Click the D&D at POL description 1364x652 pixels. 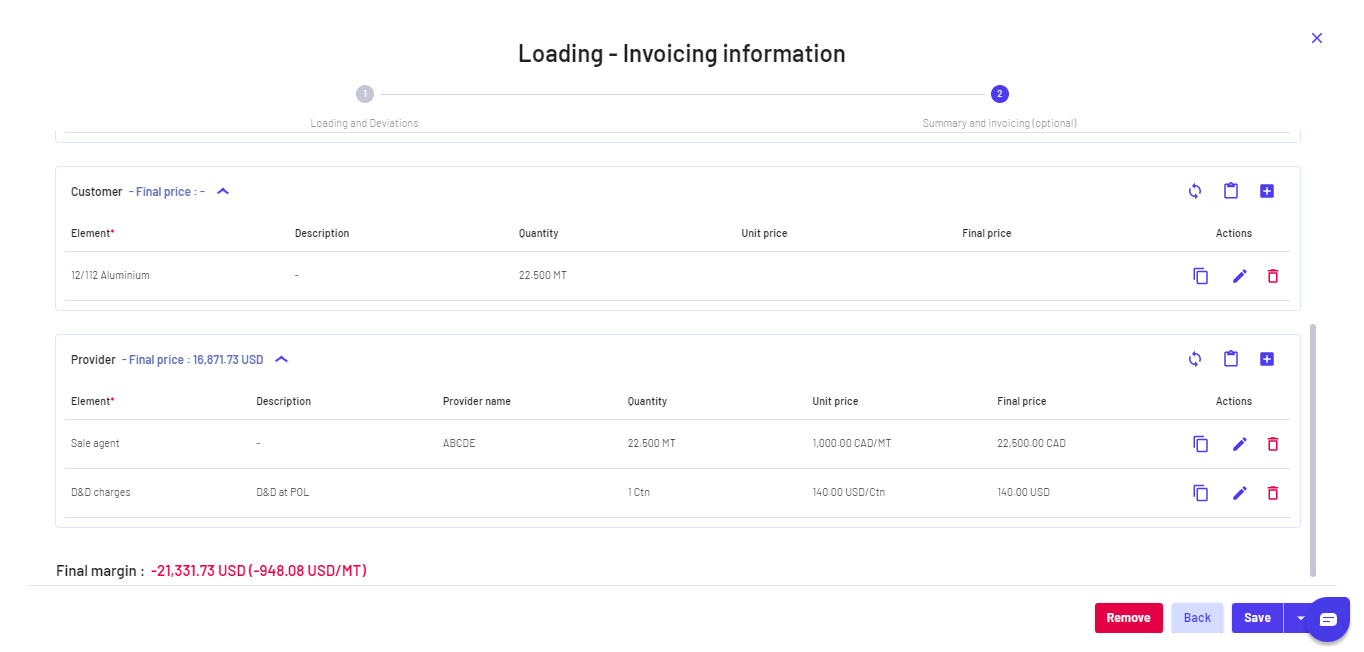click(x=283, y=492)
